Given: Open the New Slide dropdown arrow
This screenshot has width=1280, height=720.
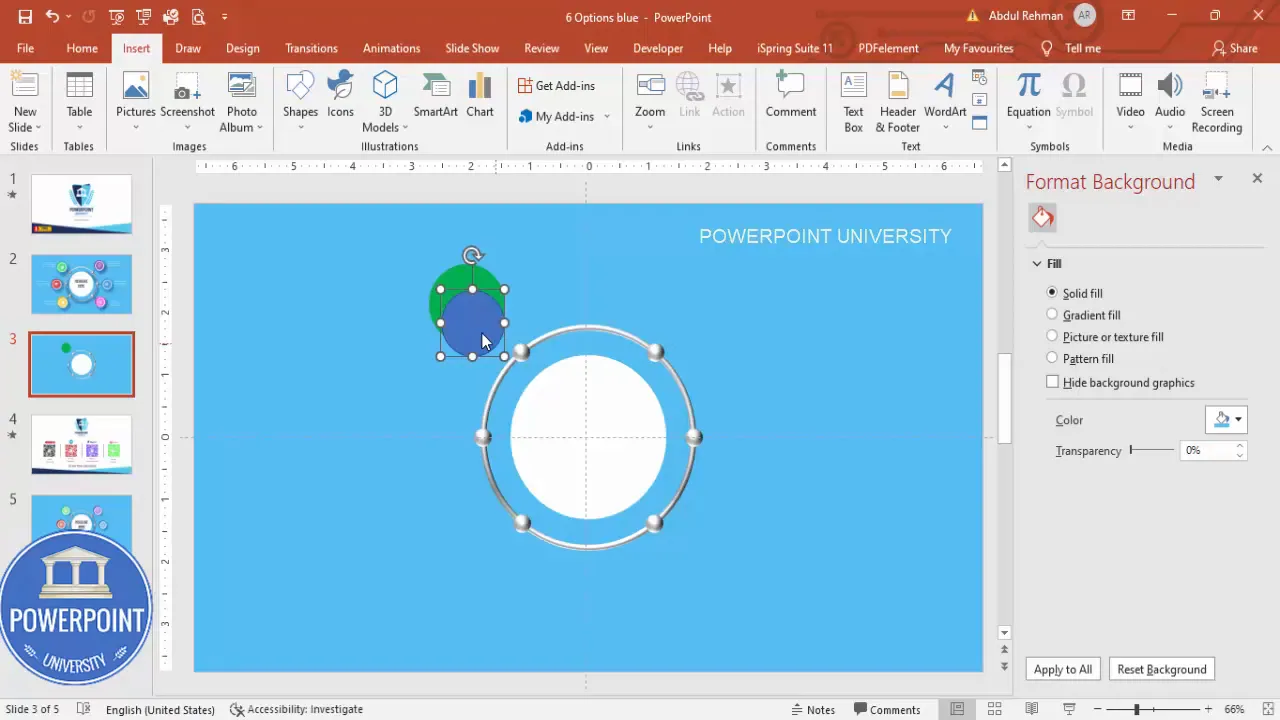Looking at the screenshot, I should 38,128.
